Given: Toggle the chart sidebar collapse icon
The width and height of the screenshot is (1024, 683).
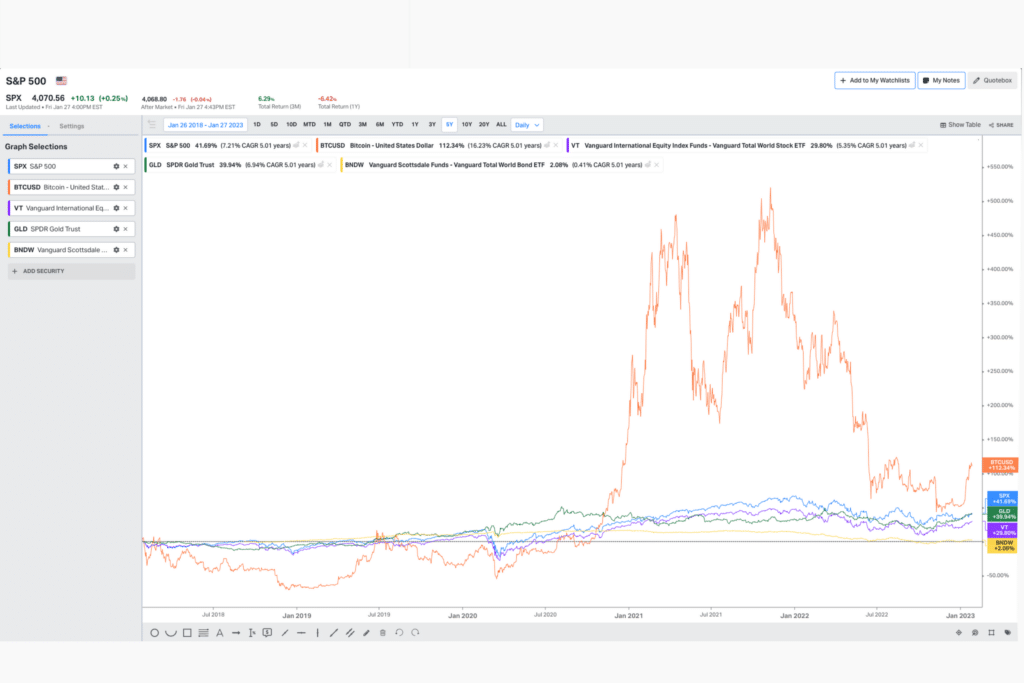Looking at the screenshot, I should [152, 125].
